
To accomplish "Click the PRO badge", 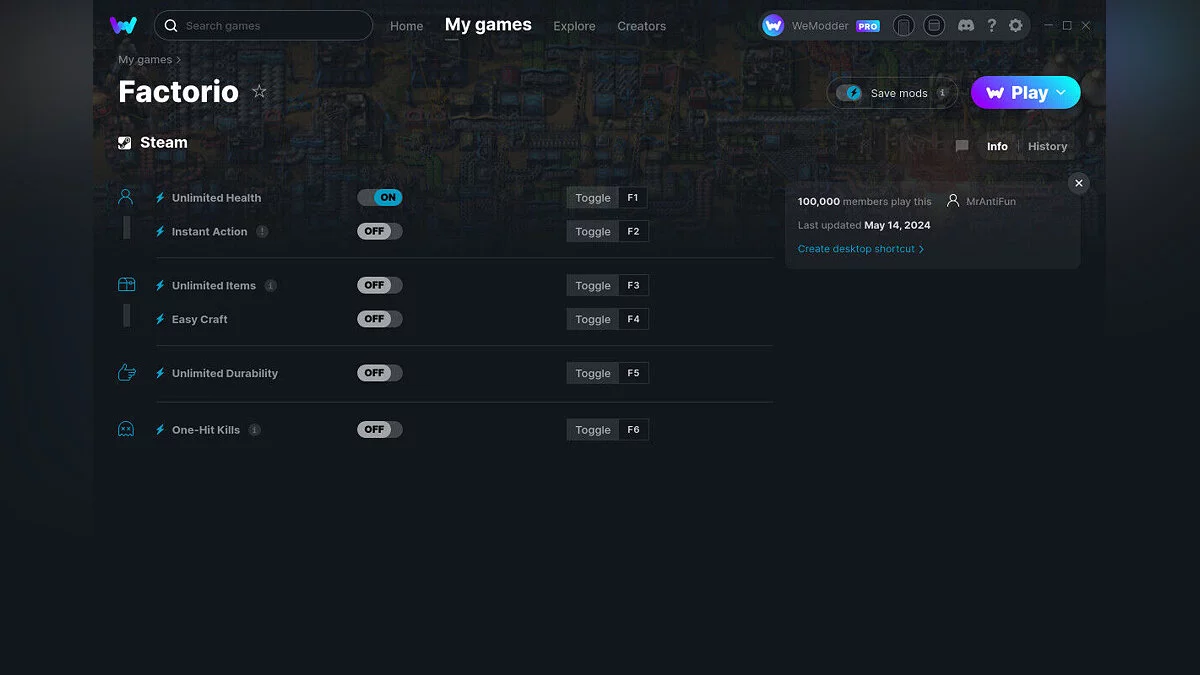I will [868, 27].
